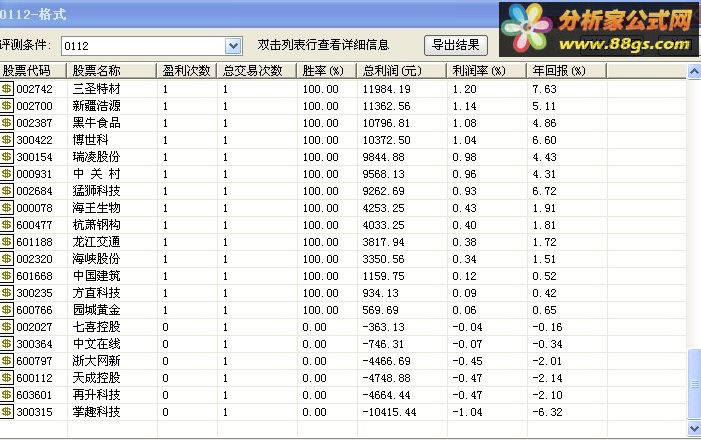Select the stock name 猛狮科技
Viewport: 701px width, 440px height.
click(97, 190)
